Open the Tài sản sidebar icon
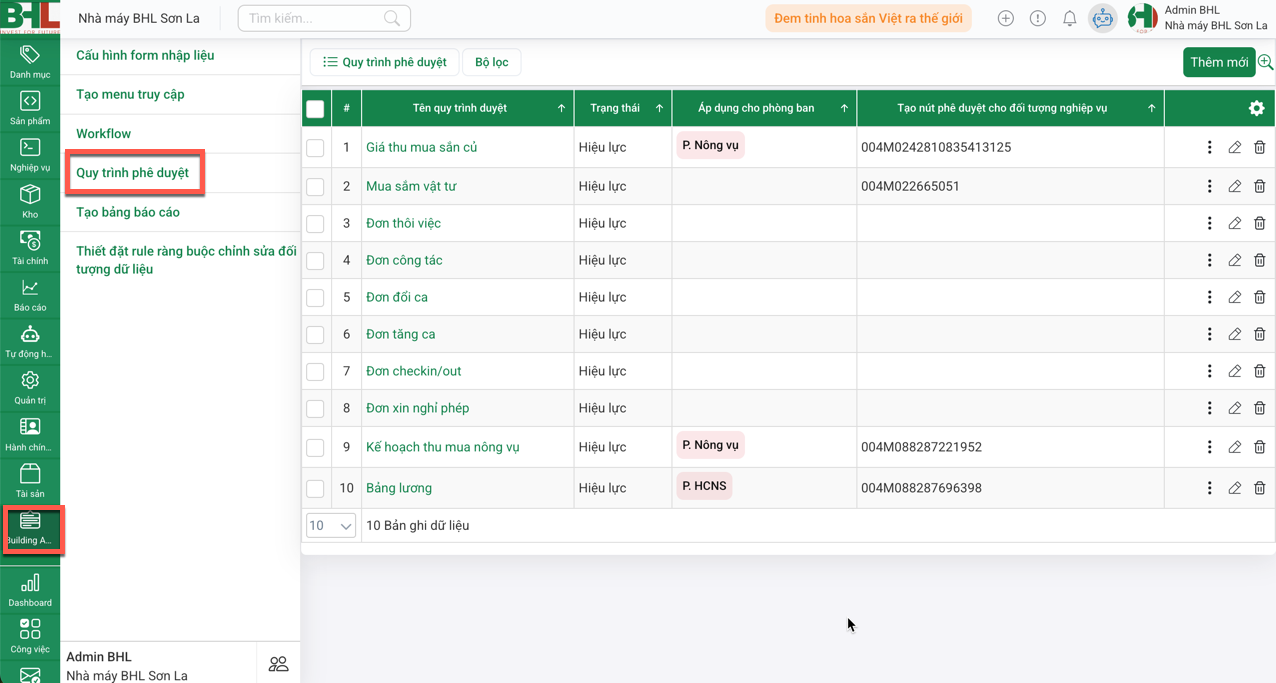The height and width of the screenshot is (683, 1276). (x=30, y=480)
